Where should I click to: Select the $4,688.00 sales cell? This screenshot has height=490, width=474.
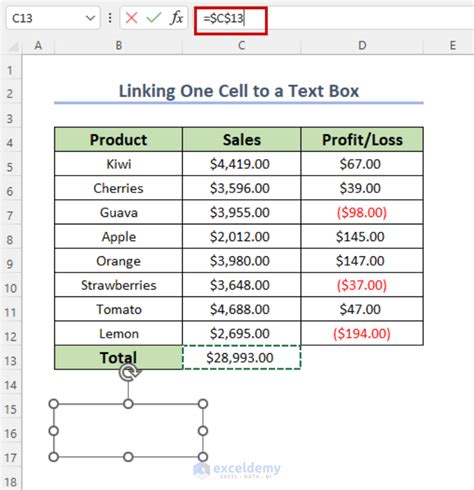pos(242,309)
